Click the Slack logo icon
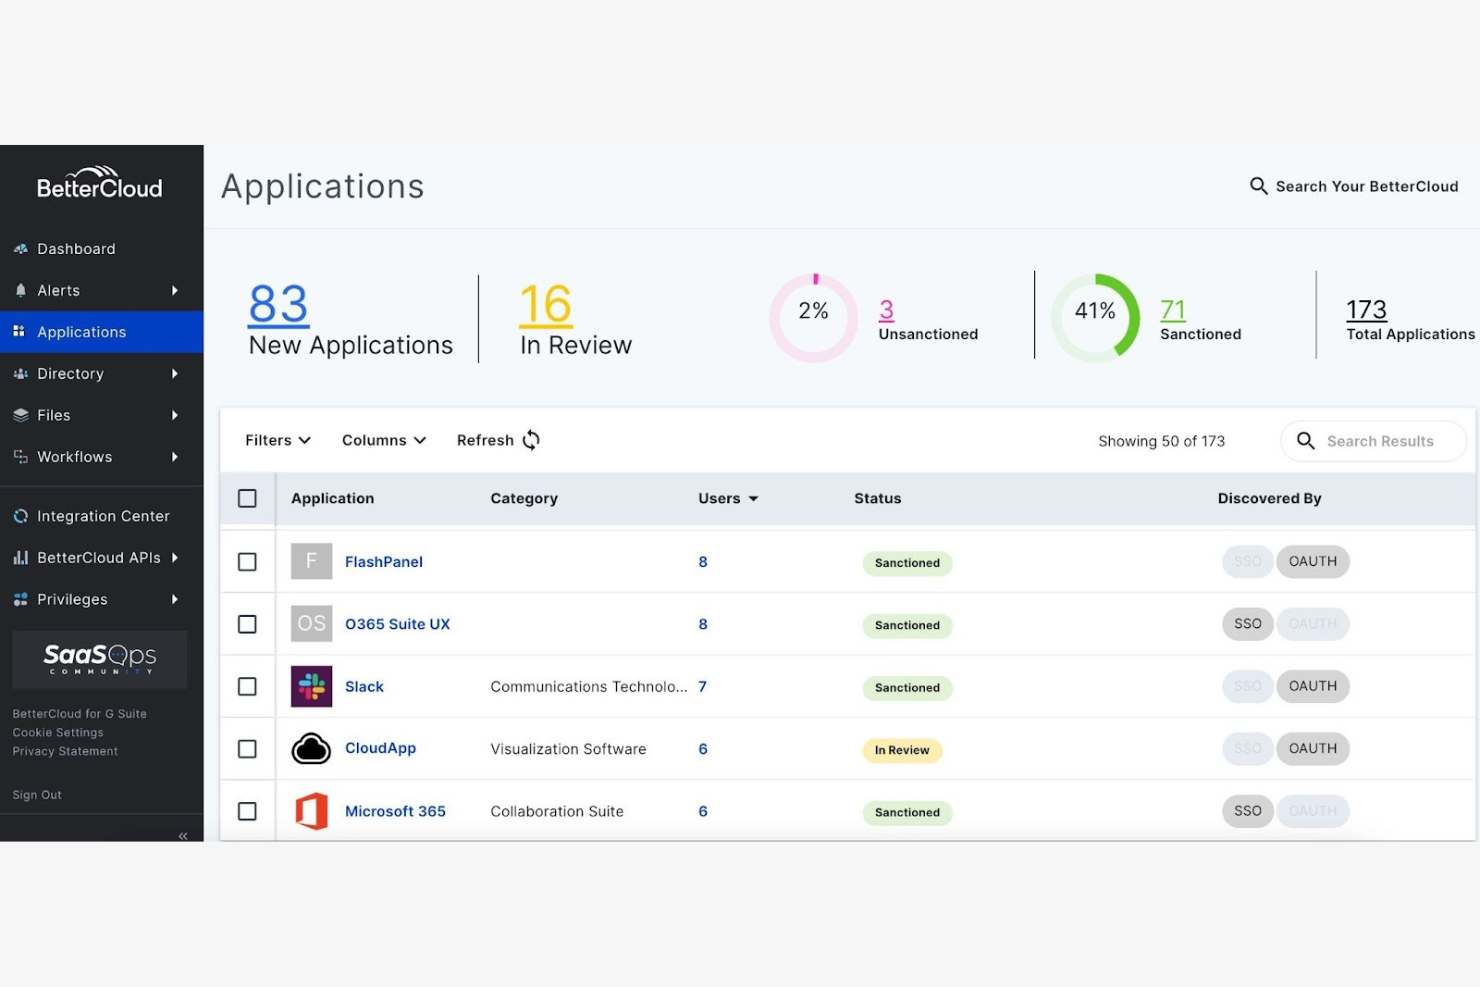 coord(311,687)
